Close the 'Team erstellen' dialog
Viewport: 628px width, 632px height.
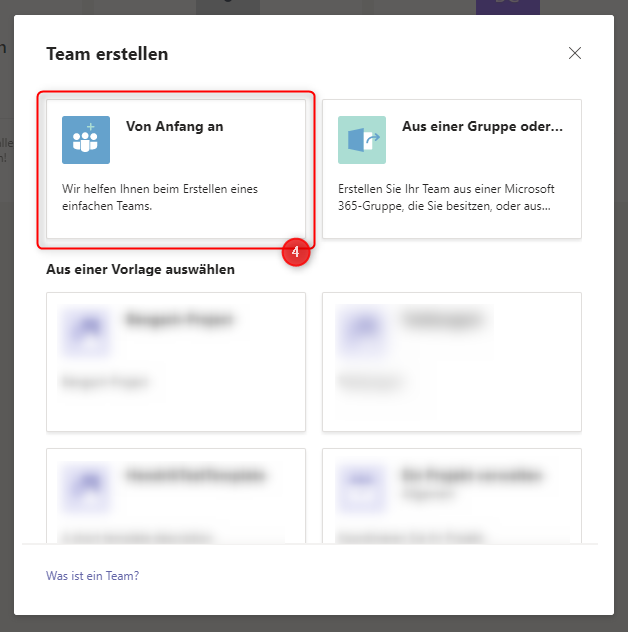tap(575, 53)
